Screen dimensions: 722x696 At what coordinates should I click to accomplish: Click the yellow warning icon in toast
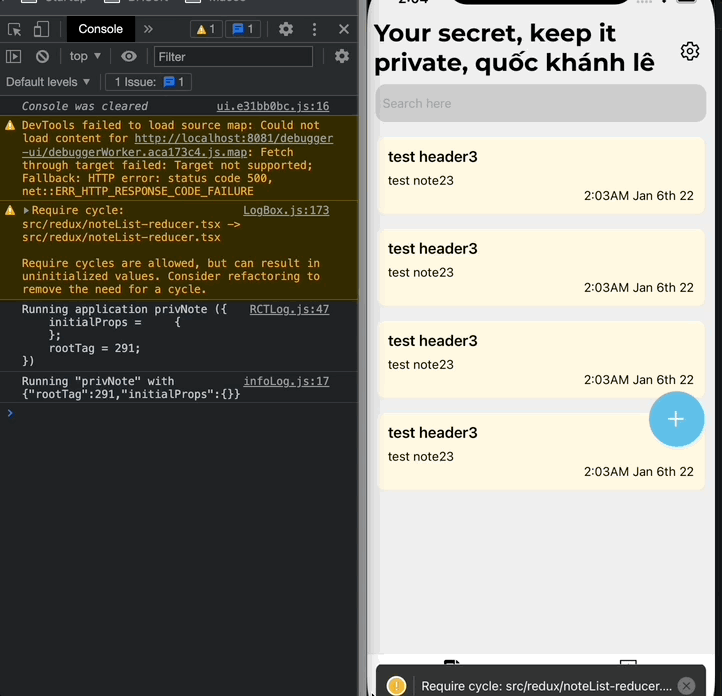click(396, 686)
